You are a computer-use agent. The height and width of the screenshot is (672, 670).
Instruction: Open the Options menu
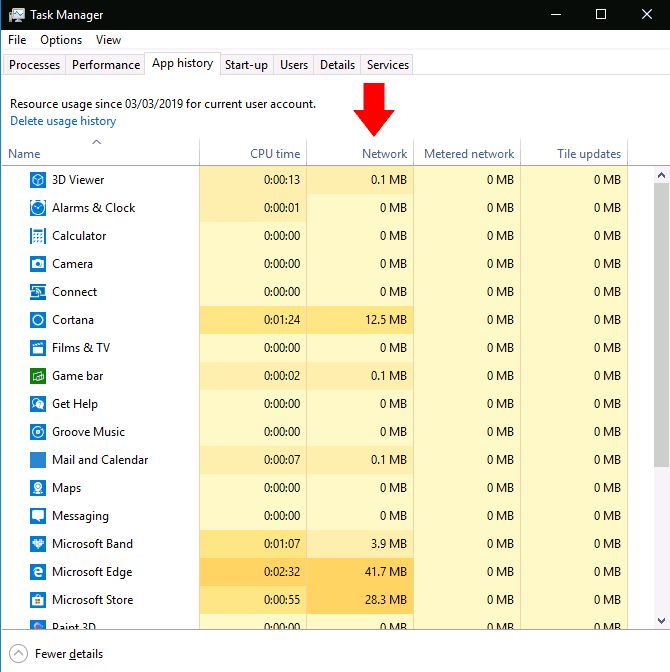click(x=61, y=40)
